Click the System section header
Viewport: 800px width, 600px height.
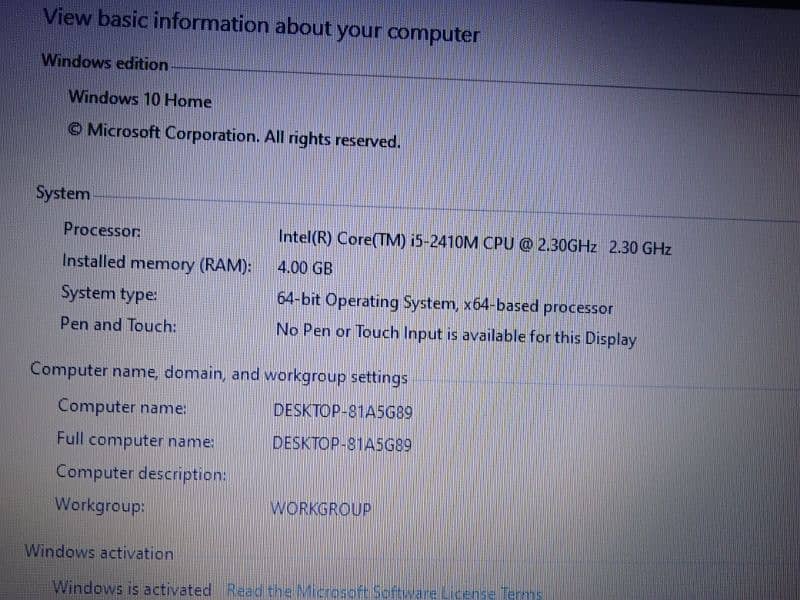click(x=62, y=193)
